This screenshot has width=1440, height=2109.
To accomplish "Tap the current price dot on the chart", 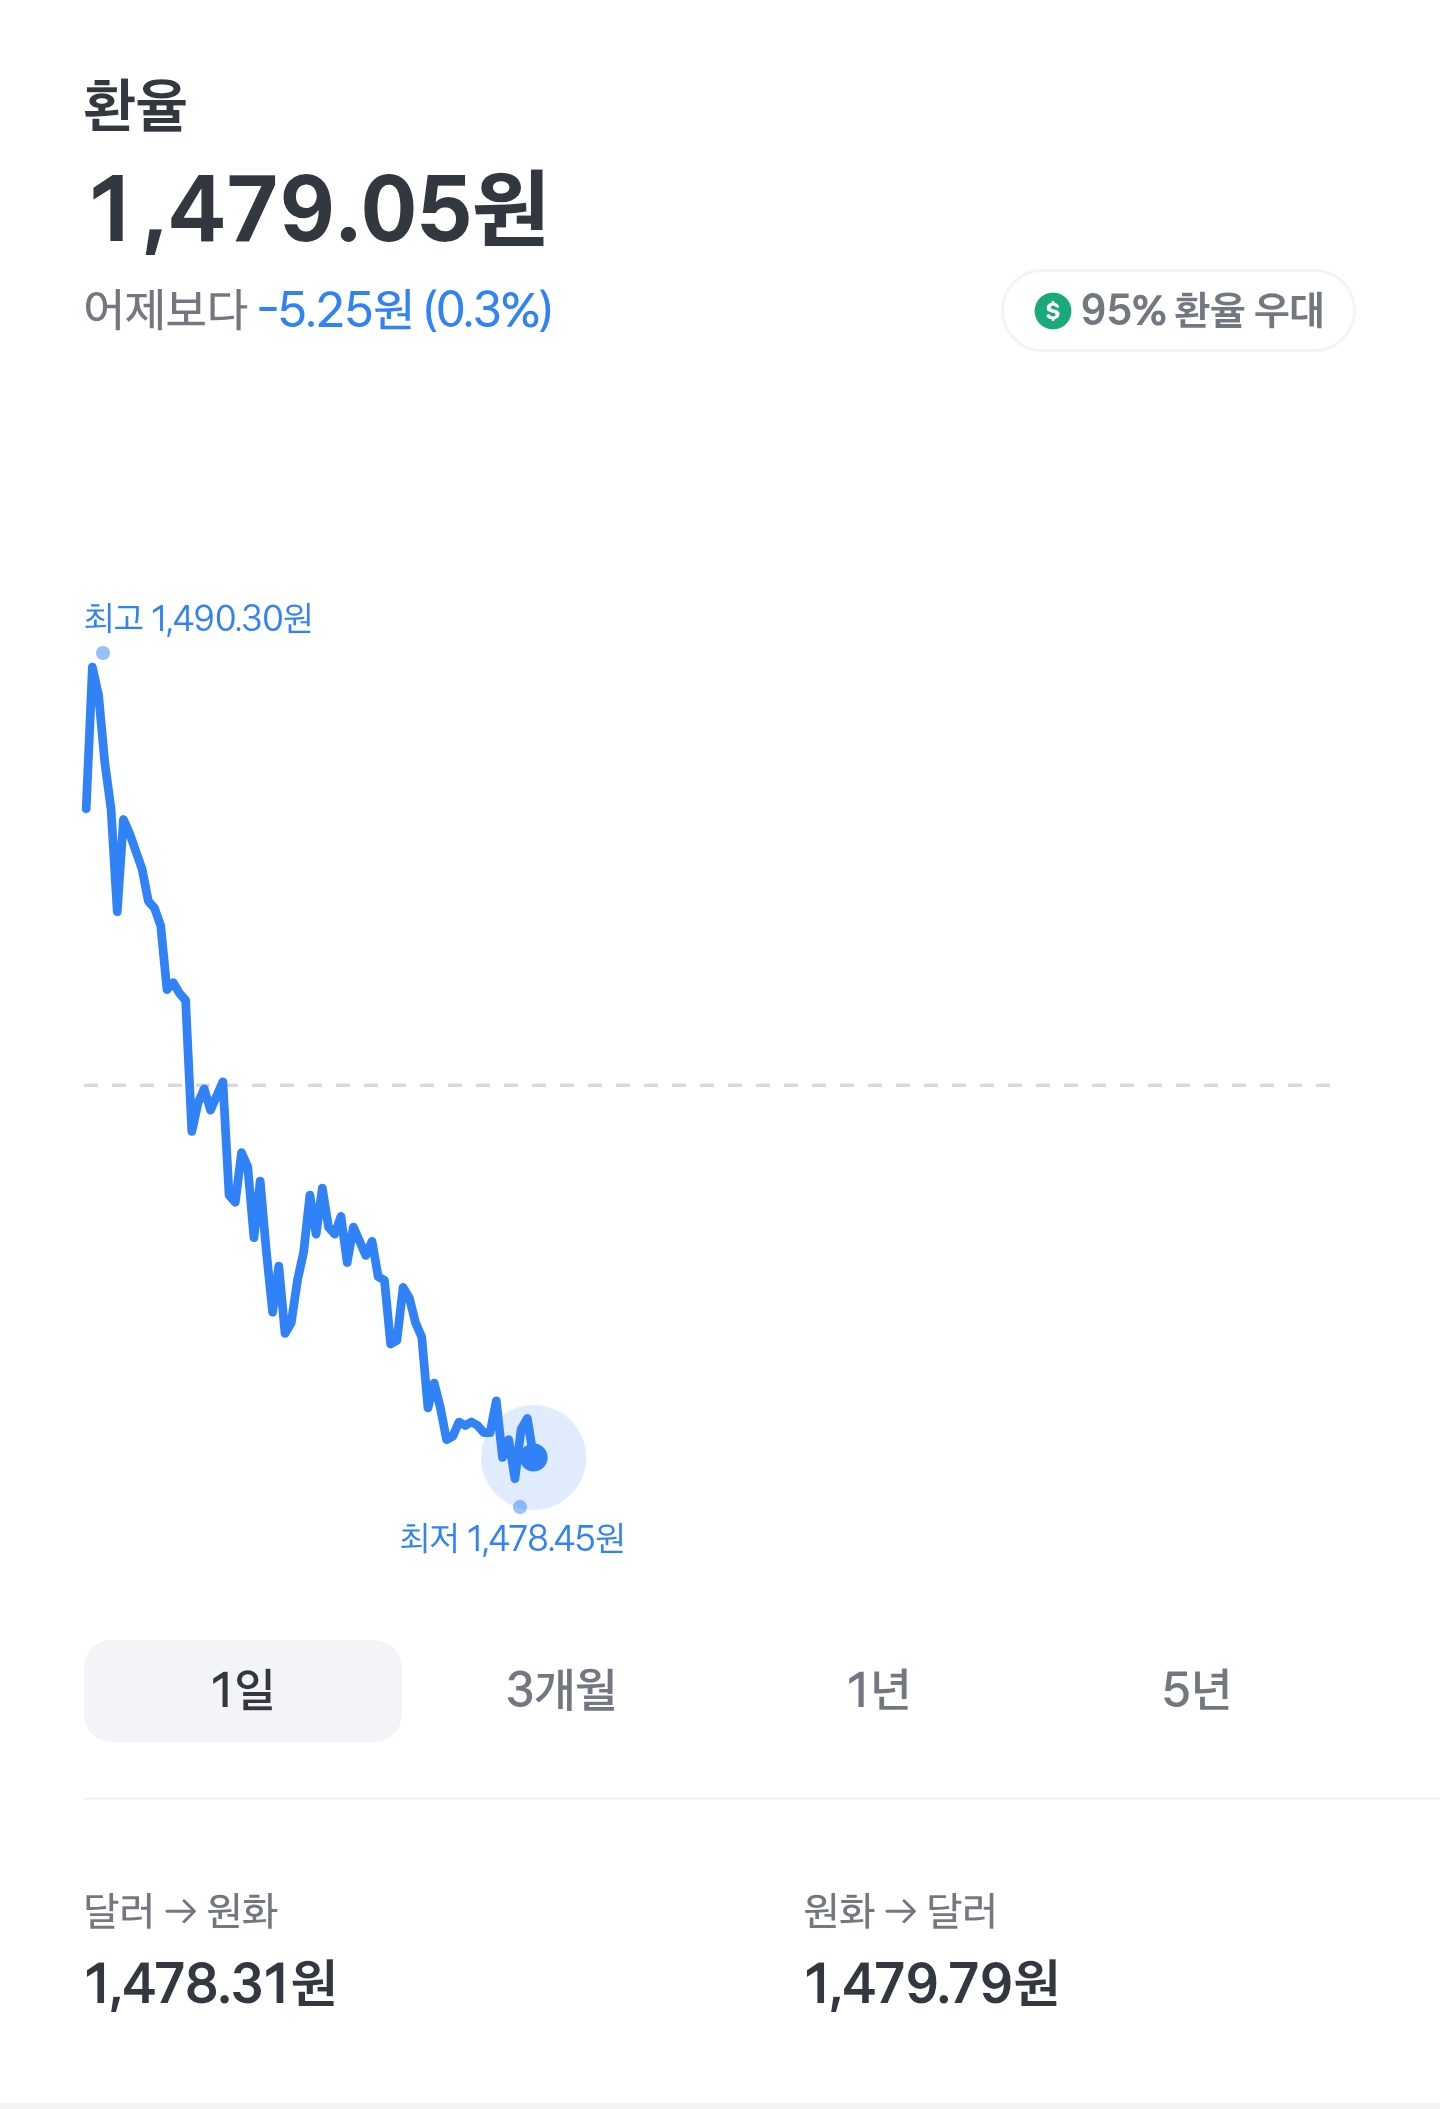I will [x=534, y=1457].
